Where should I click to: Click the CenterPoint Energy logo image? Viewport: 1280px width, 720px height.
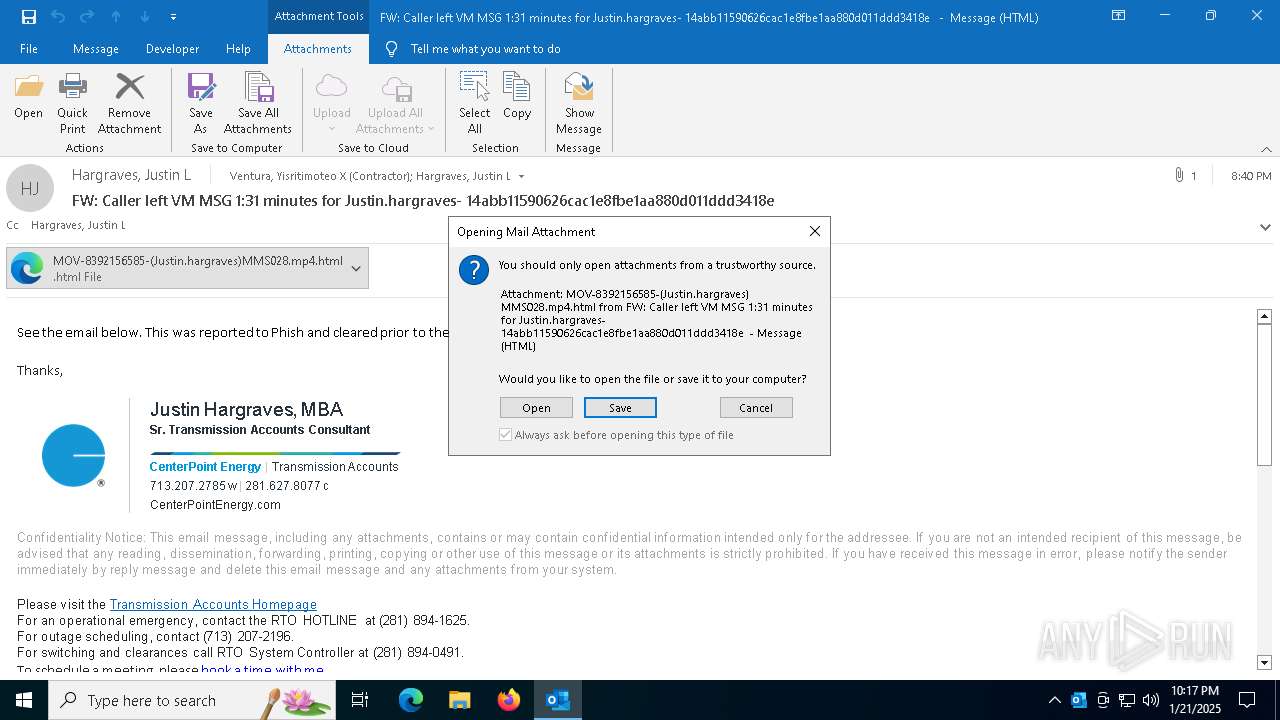(x=73, y=456)
